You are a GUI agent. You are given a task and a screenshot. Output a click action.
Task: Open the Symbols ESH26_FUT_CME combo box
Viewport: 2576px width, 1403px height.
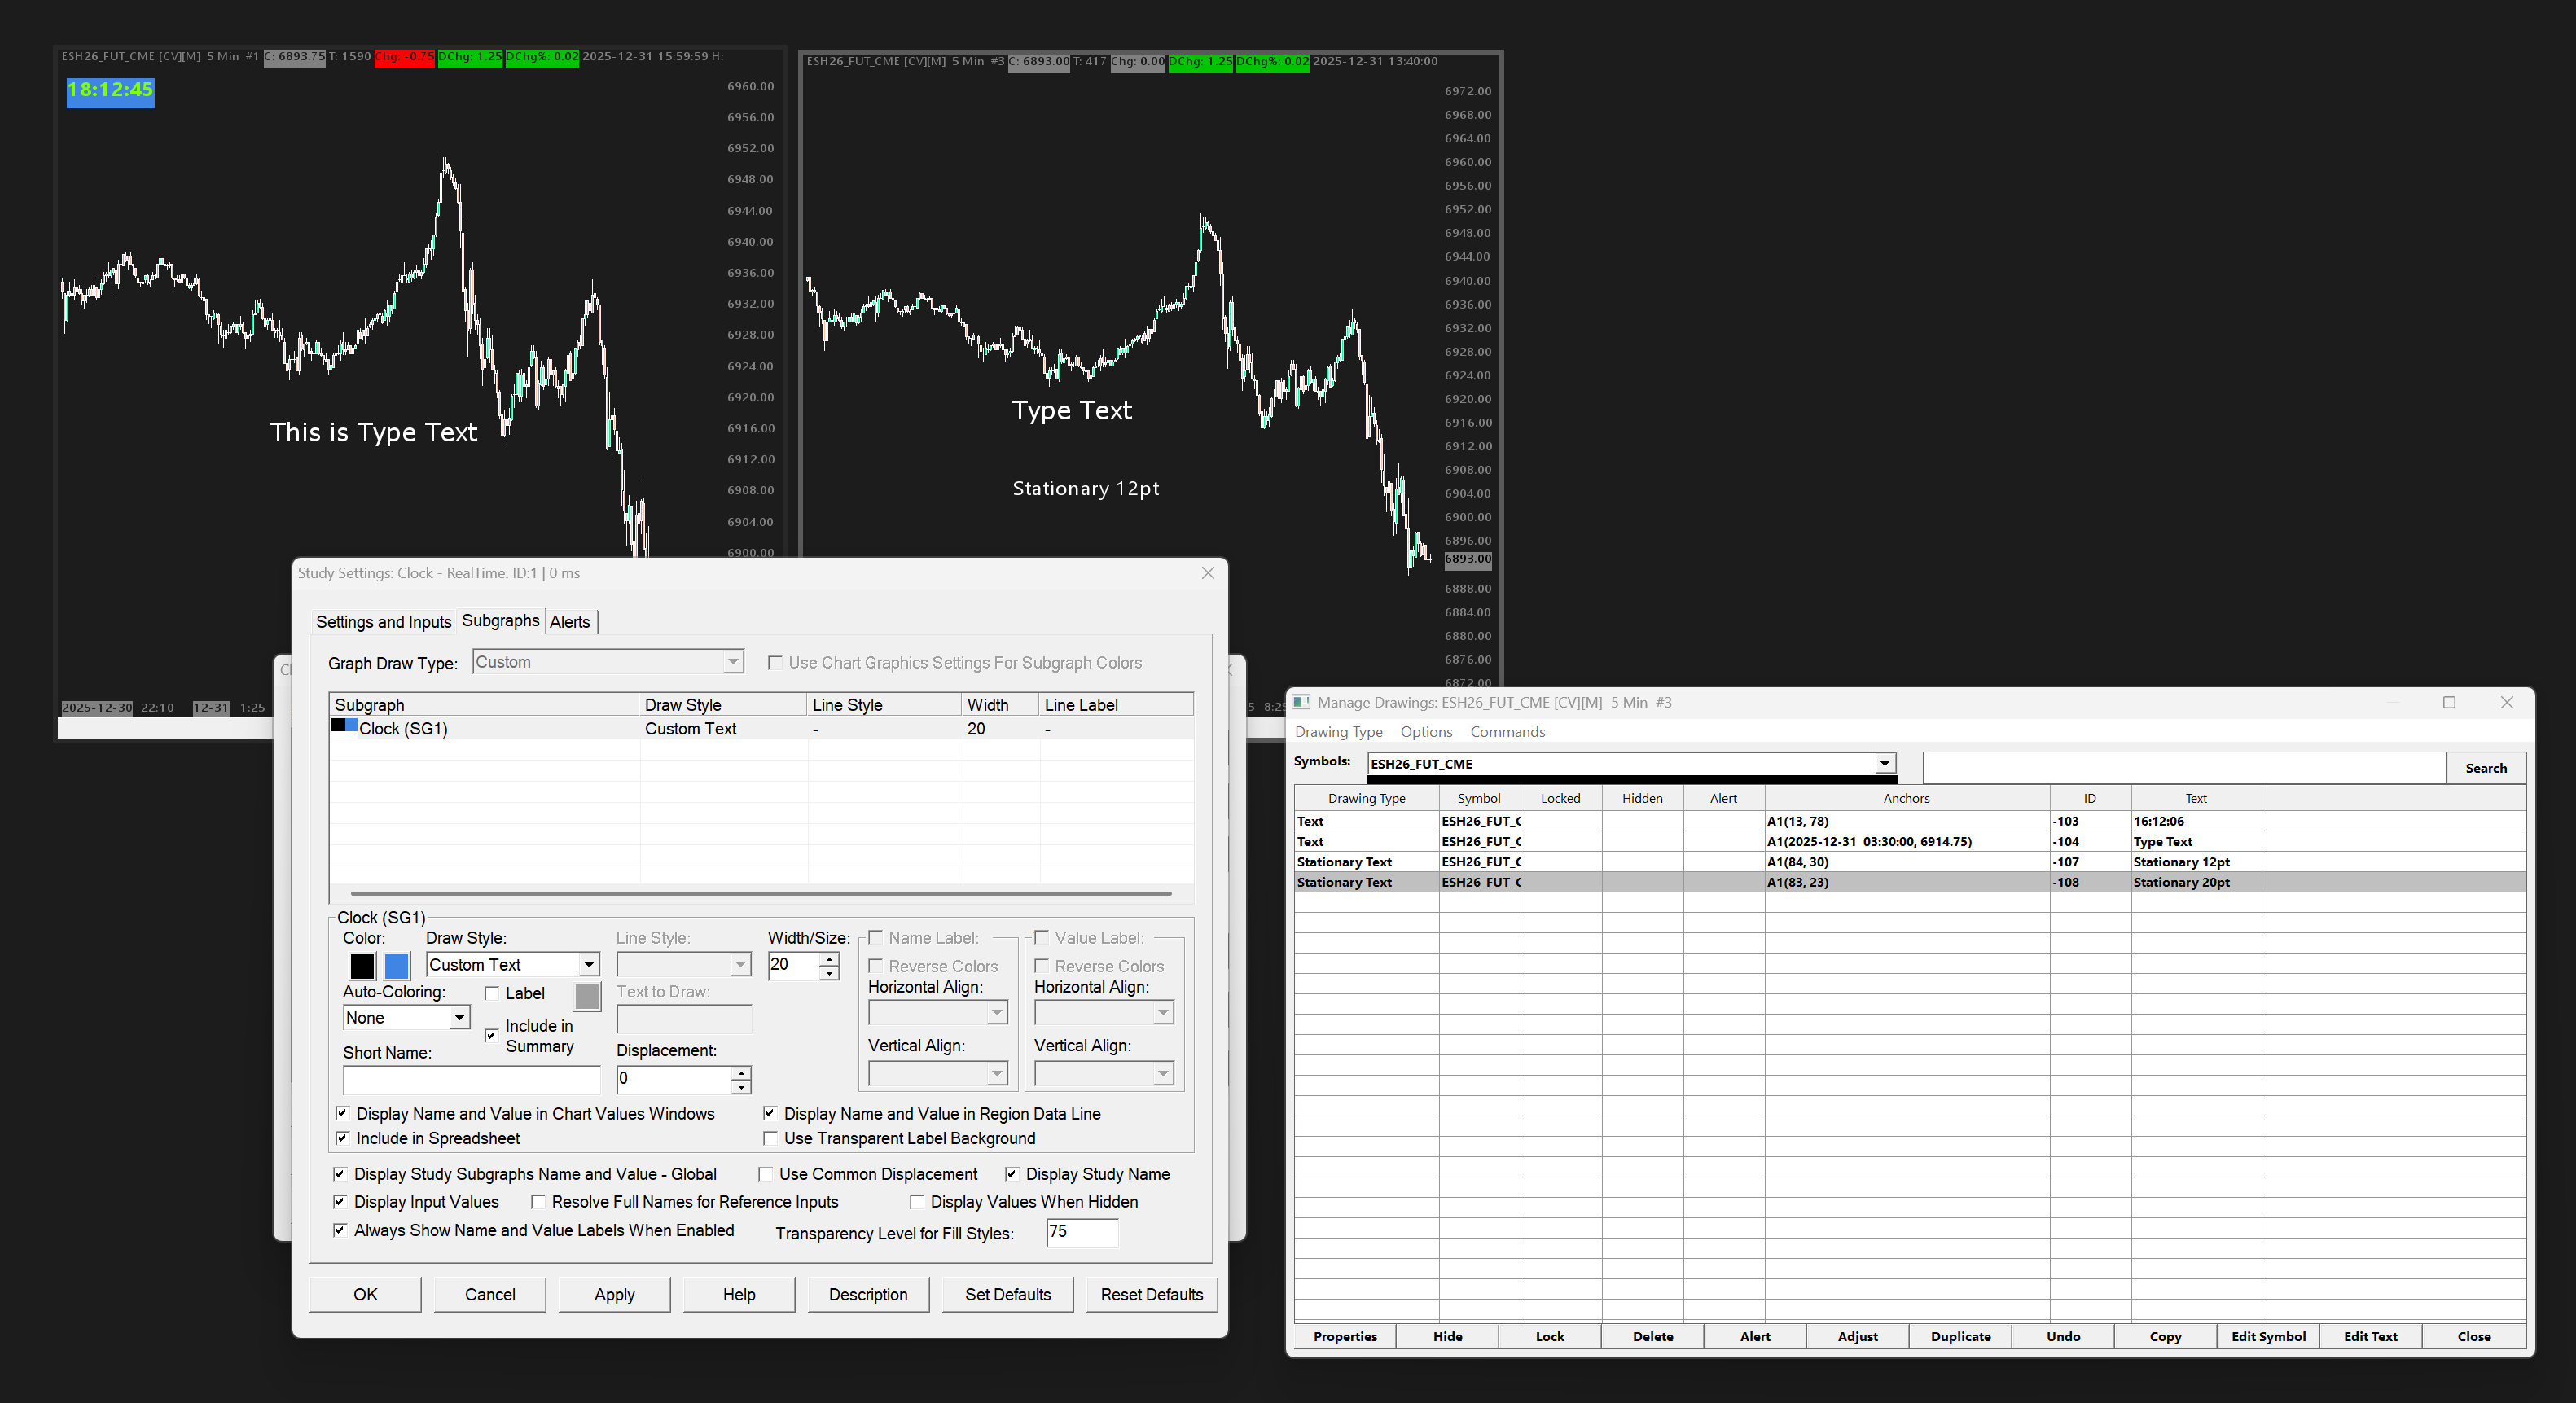(1884, 764)
